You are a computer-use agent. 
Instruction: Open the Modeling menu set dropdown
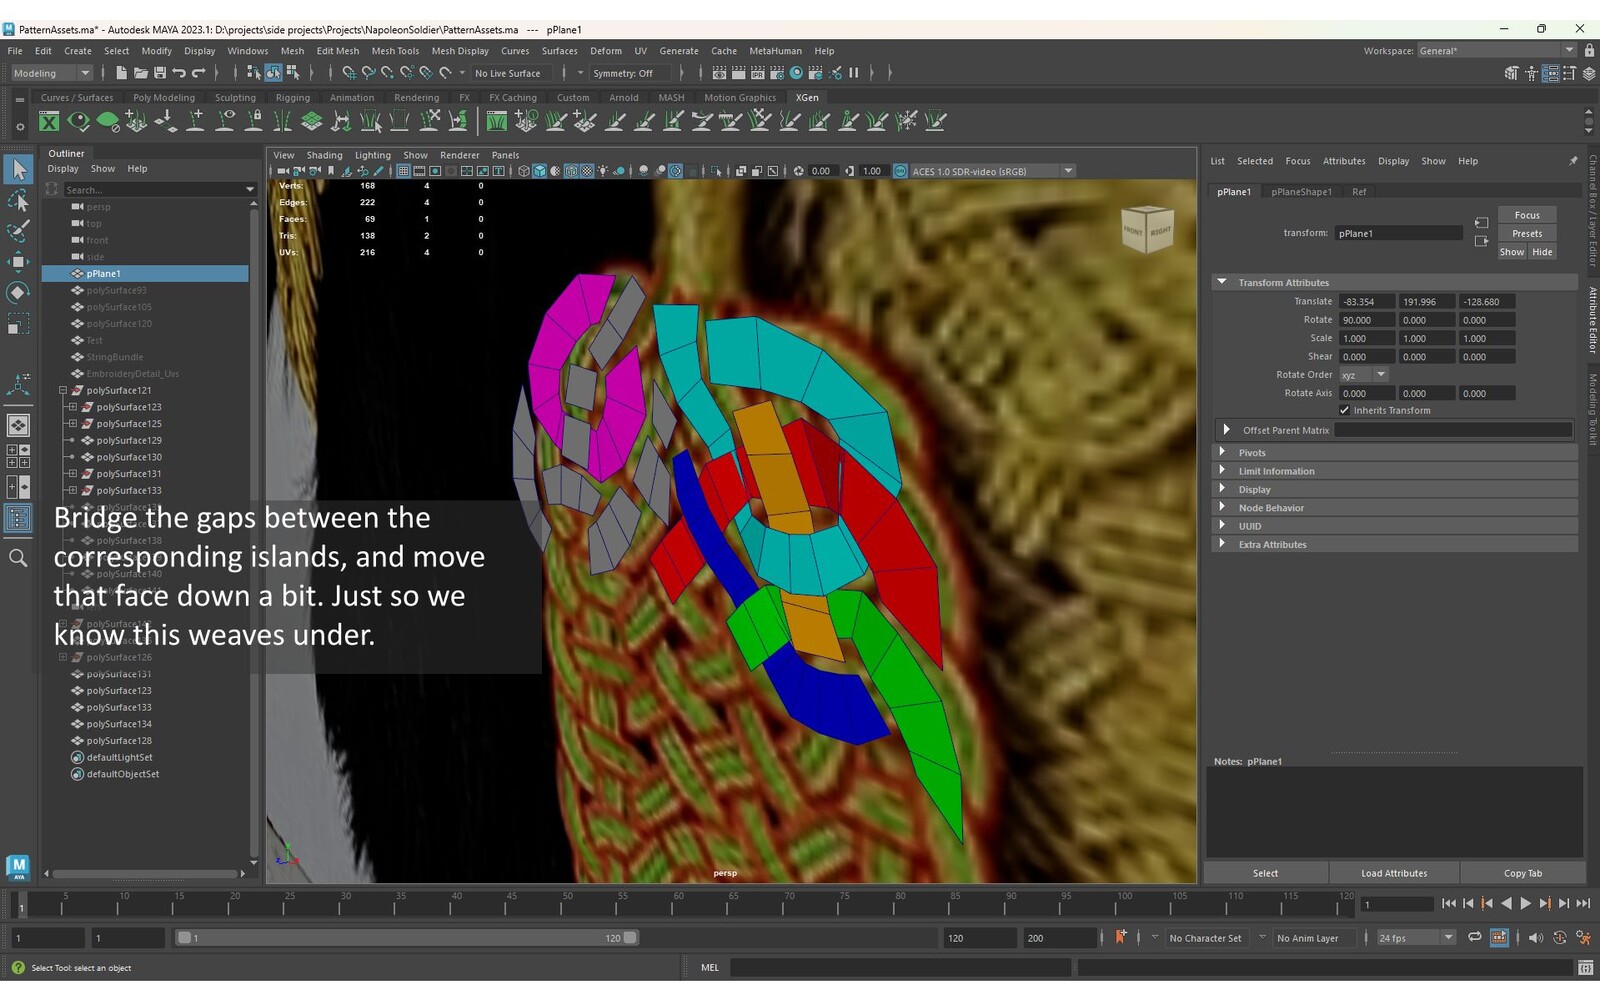tap(51, 73)
